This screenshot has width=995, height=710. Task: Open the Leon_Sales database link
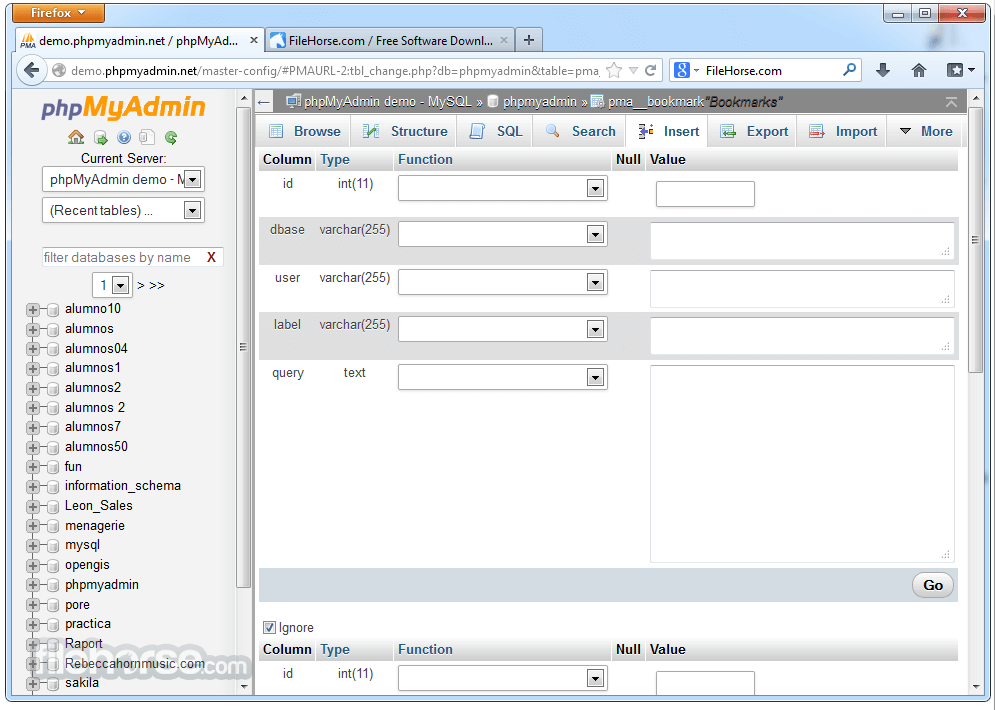pyautogui.click(x=98, y=506)
